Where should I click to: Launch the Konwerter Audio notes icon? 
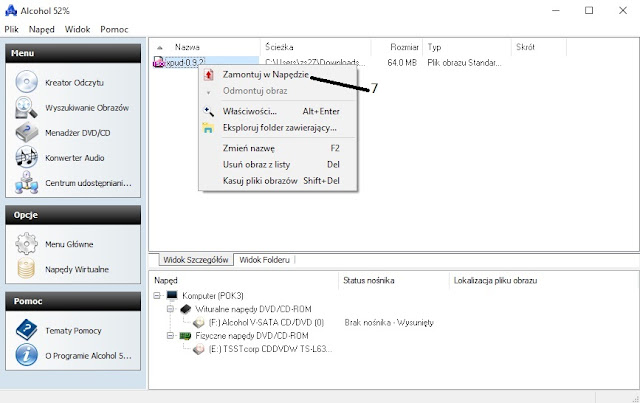click(x=27, y=157)
